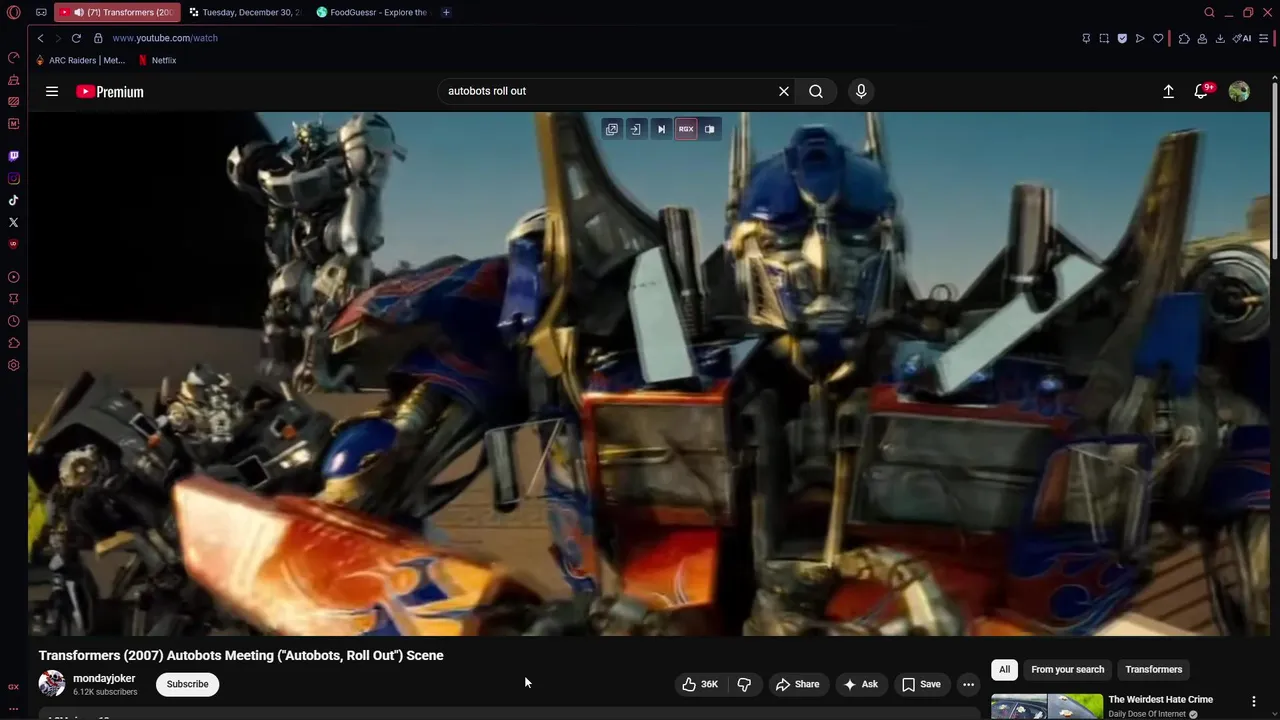
Task: Open Instagram in the sidebar
Action: point(14,178)
